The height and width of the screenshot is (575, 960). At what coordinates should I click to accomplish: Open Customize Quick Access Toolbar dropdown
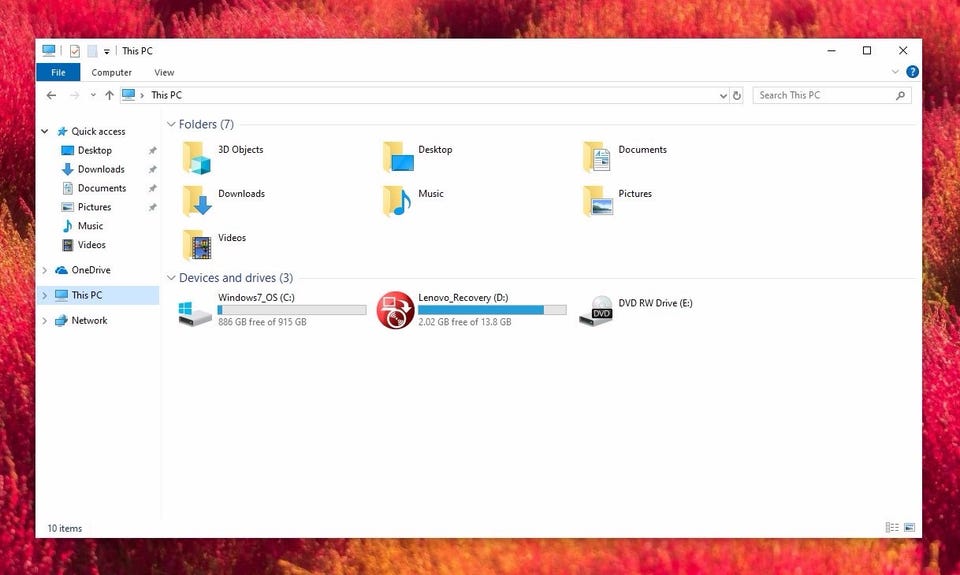(107, 51)
